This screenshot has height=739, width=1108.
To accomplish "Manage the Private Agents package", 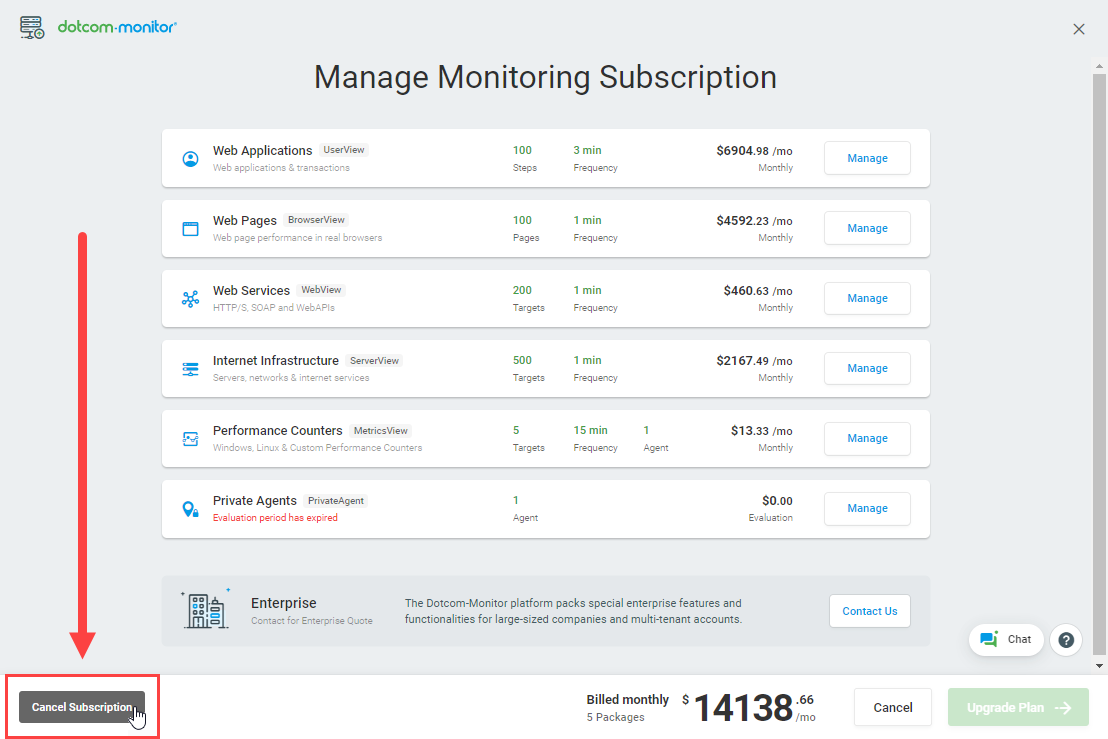I will click(867, 508).
